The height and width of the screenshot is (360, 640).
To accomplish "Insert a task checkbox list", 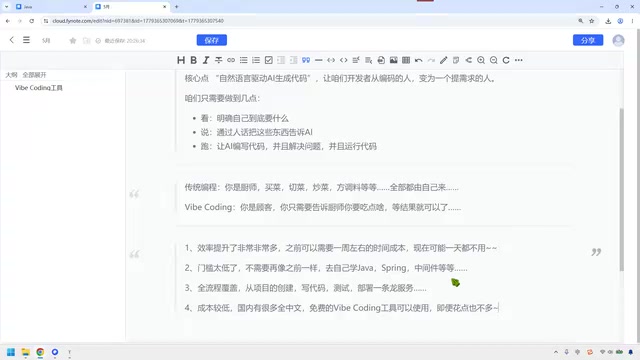I will [269, 60].
